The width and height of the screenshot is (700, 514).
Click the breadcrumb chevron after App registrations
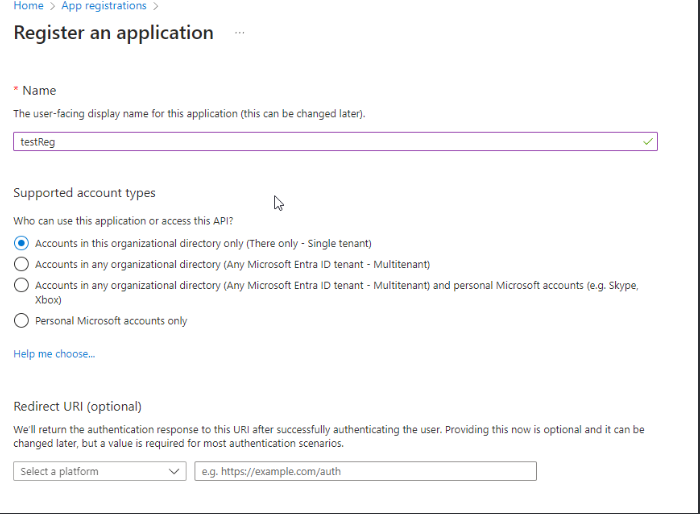pyautogui.click(x=156, y=6)
